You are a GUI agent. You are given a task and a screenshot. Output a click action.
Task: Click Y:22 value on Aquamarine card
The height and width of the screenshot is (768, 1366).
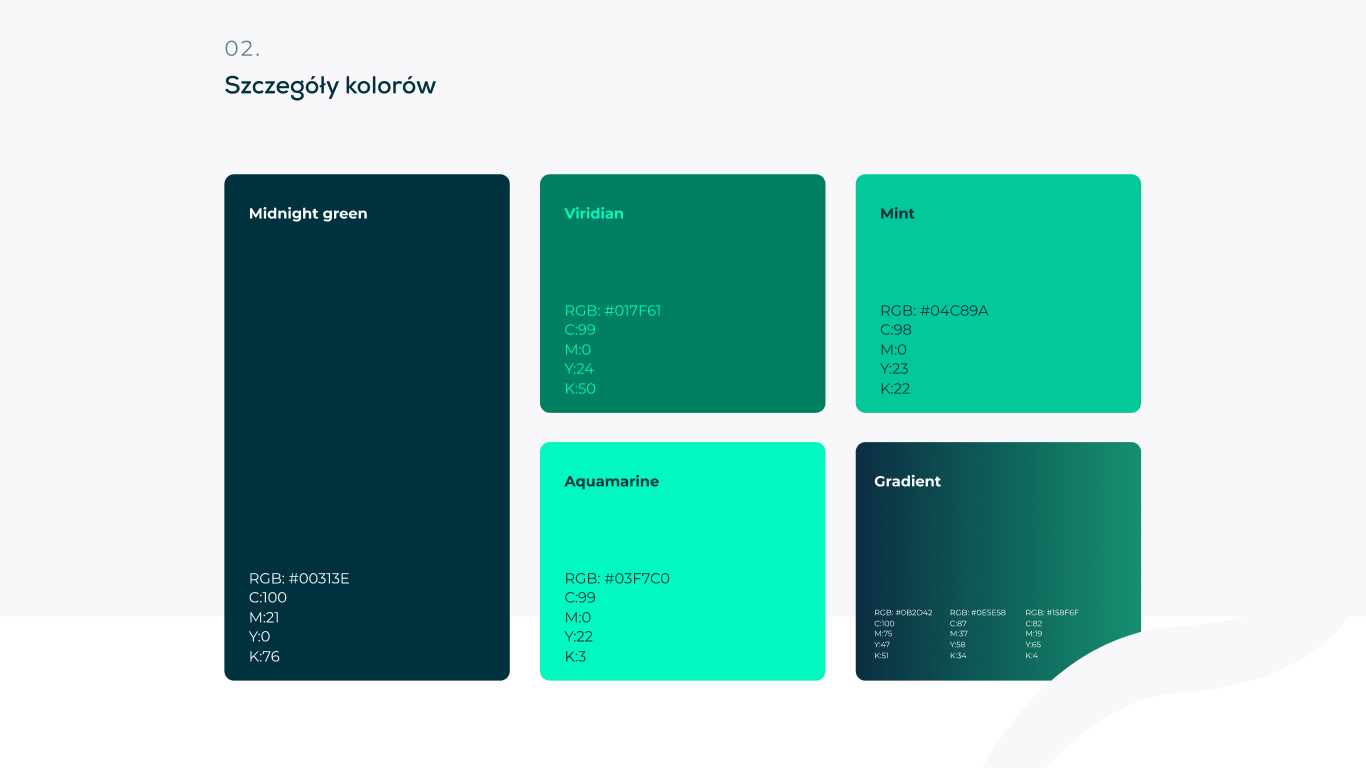579,637
